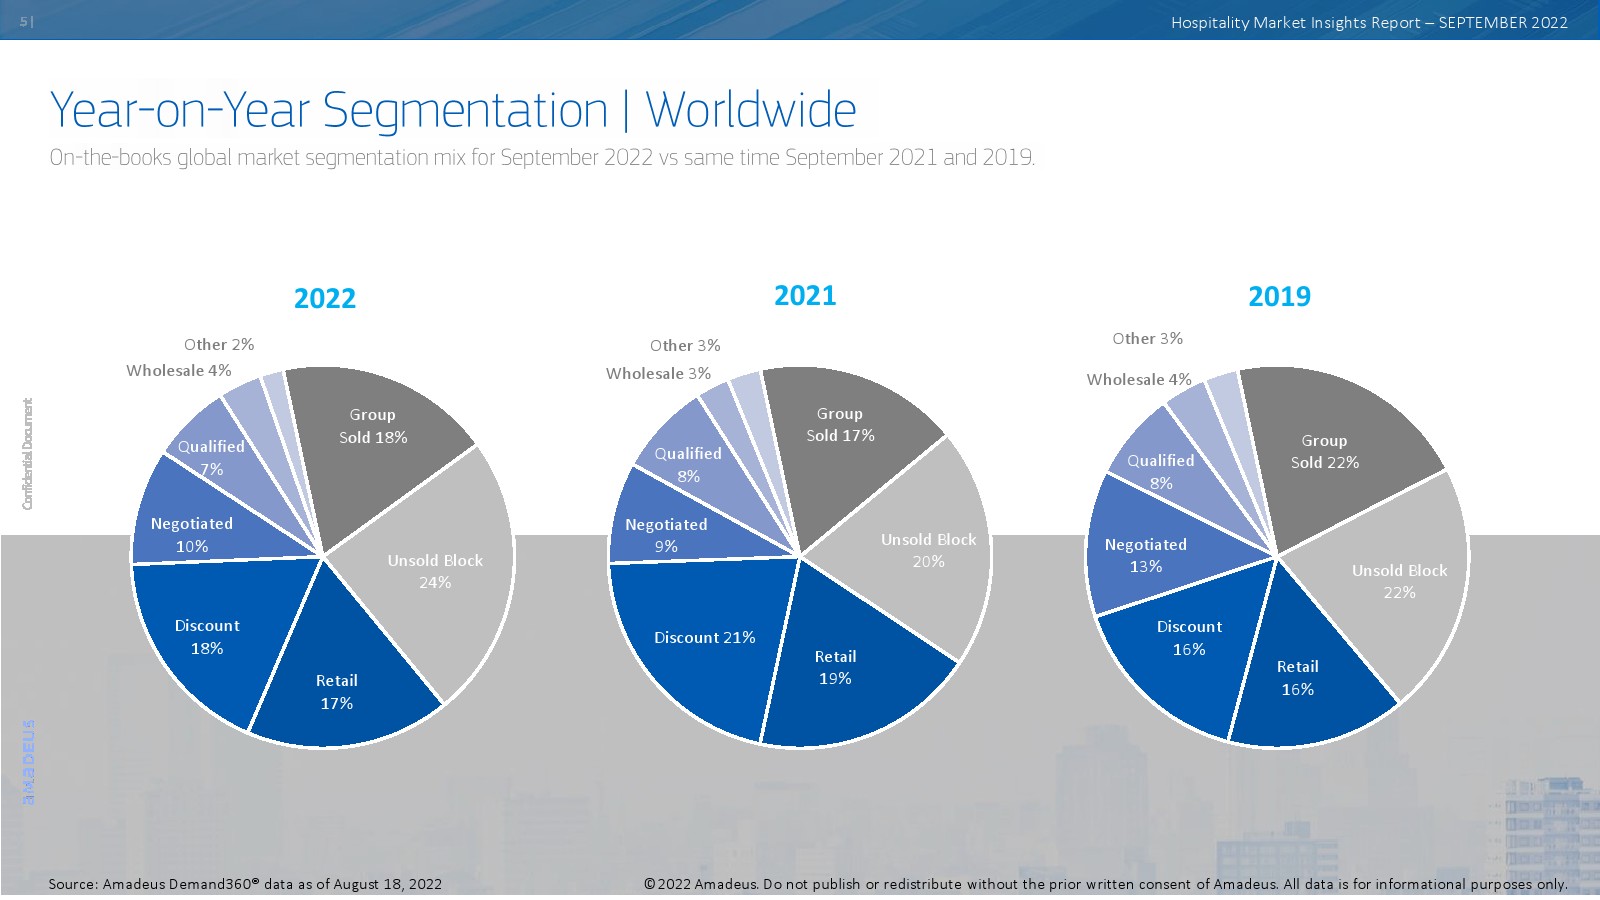Viewport: 1600px width, 900px height.
Task: Click the Group Sold 18% slice in the 2022 pie
Action: 373,426
